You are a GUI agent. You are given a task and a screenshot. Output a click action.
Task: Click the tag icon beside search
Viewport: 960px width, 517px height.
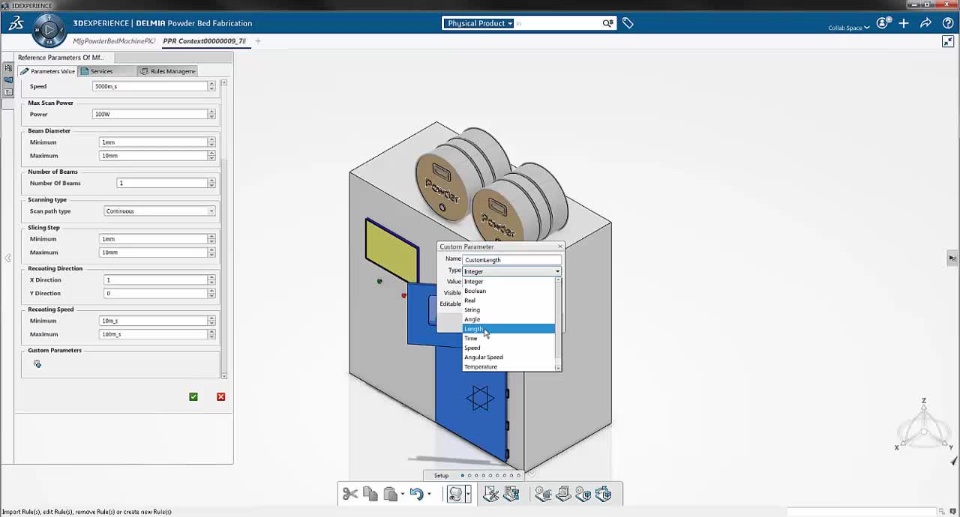(x=628, y=23)
